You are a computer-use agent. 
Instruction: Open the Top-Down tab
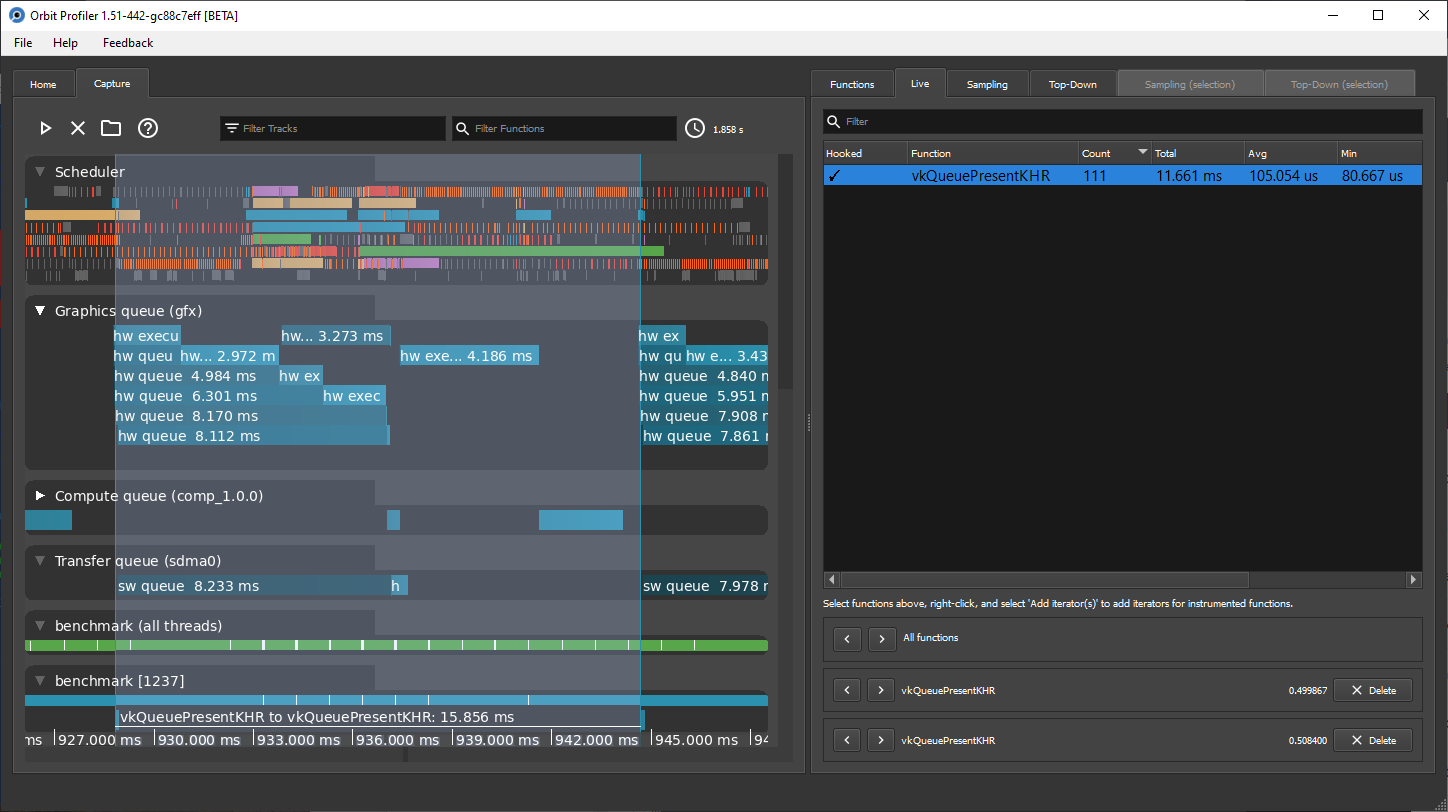[1073, 84]
